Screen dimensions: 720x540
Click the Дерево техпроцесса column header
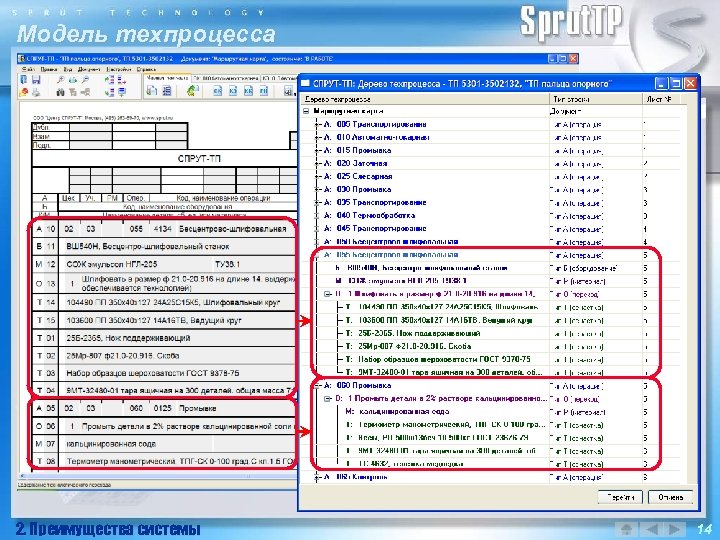[x=425, y=99]
